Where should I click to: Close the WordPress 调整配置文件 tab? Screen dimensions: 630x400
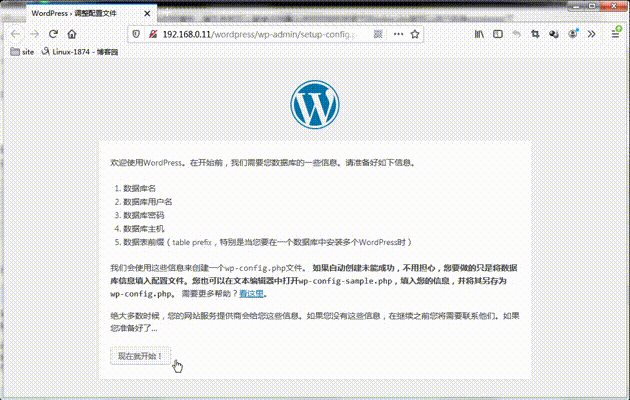[x=147, y=13]
